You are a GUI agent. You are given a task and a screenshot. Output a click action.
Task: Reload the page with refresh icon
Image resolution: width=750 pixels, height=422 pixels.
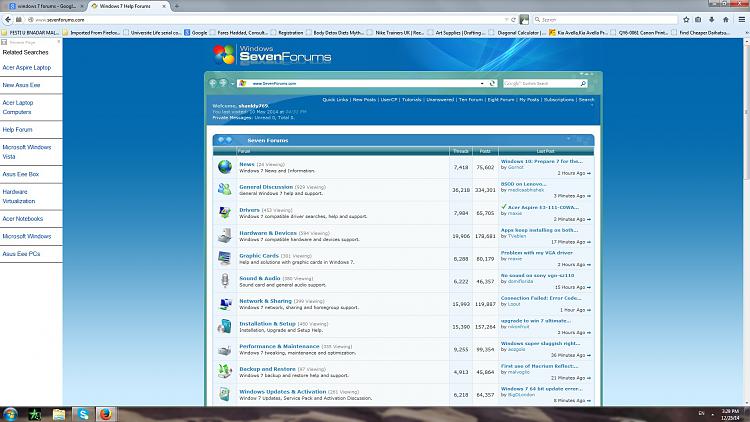[513, 20]
